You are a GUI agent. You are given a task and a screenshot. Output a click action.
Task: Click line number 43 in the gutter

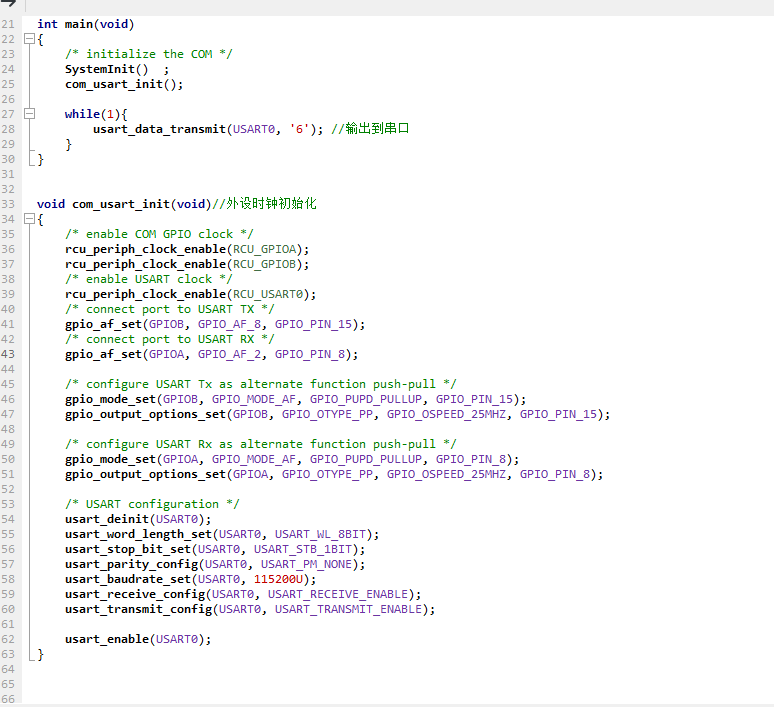coord(8,354)
